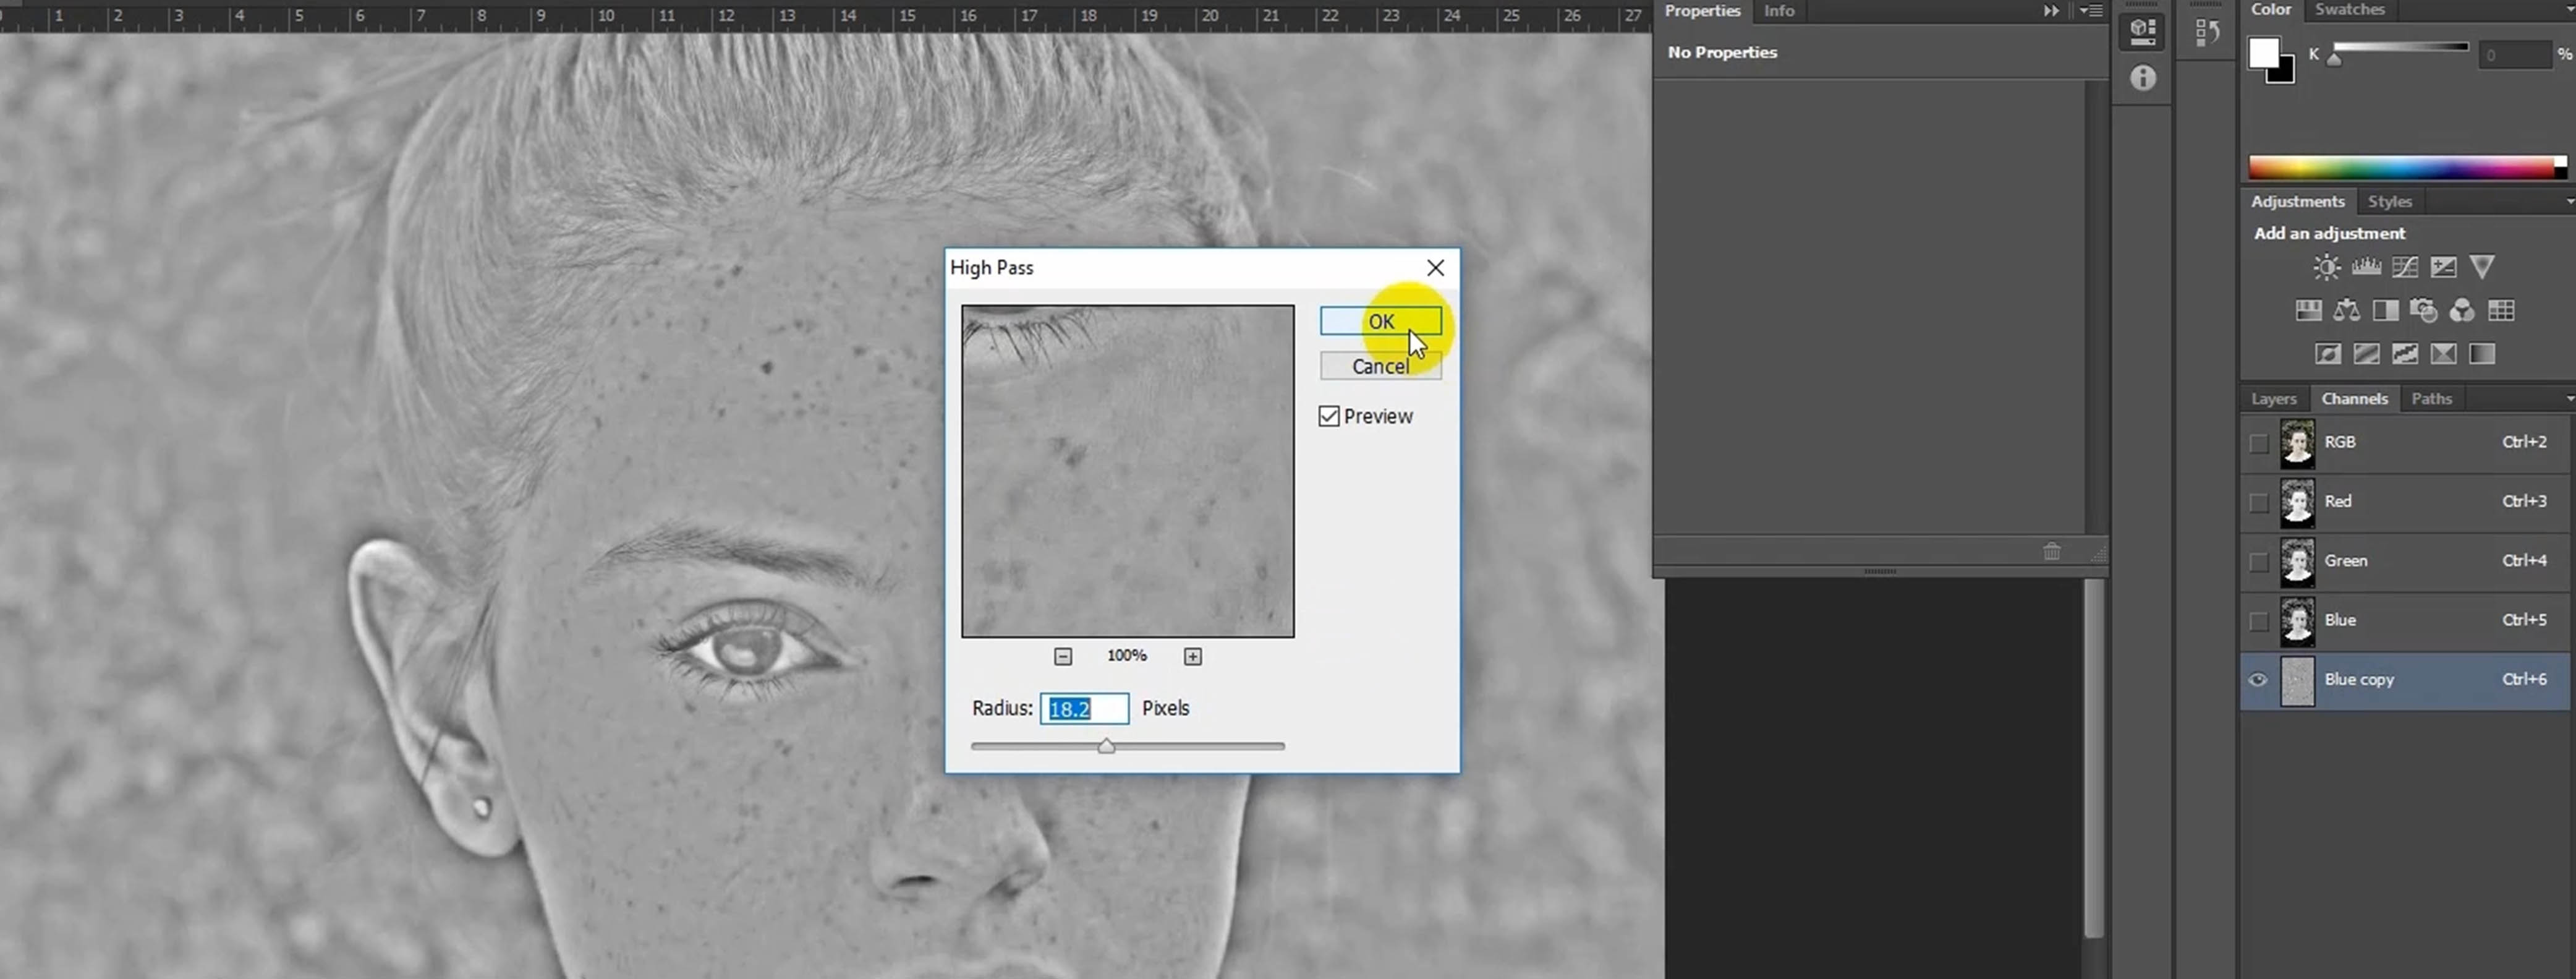The image size is (2576, 979).
Task: Confirm High Pass with OK
Action: (x=1380, y=321)
